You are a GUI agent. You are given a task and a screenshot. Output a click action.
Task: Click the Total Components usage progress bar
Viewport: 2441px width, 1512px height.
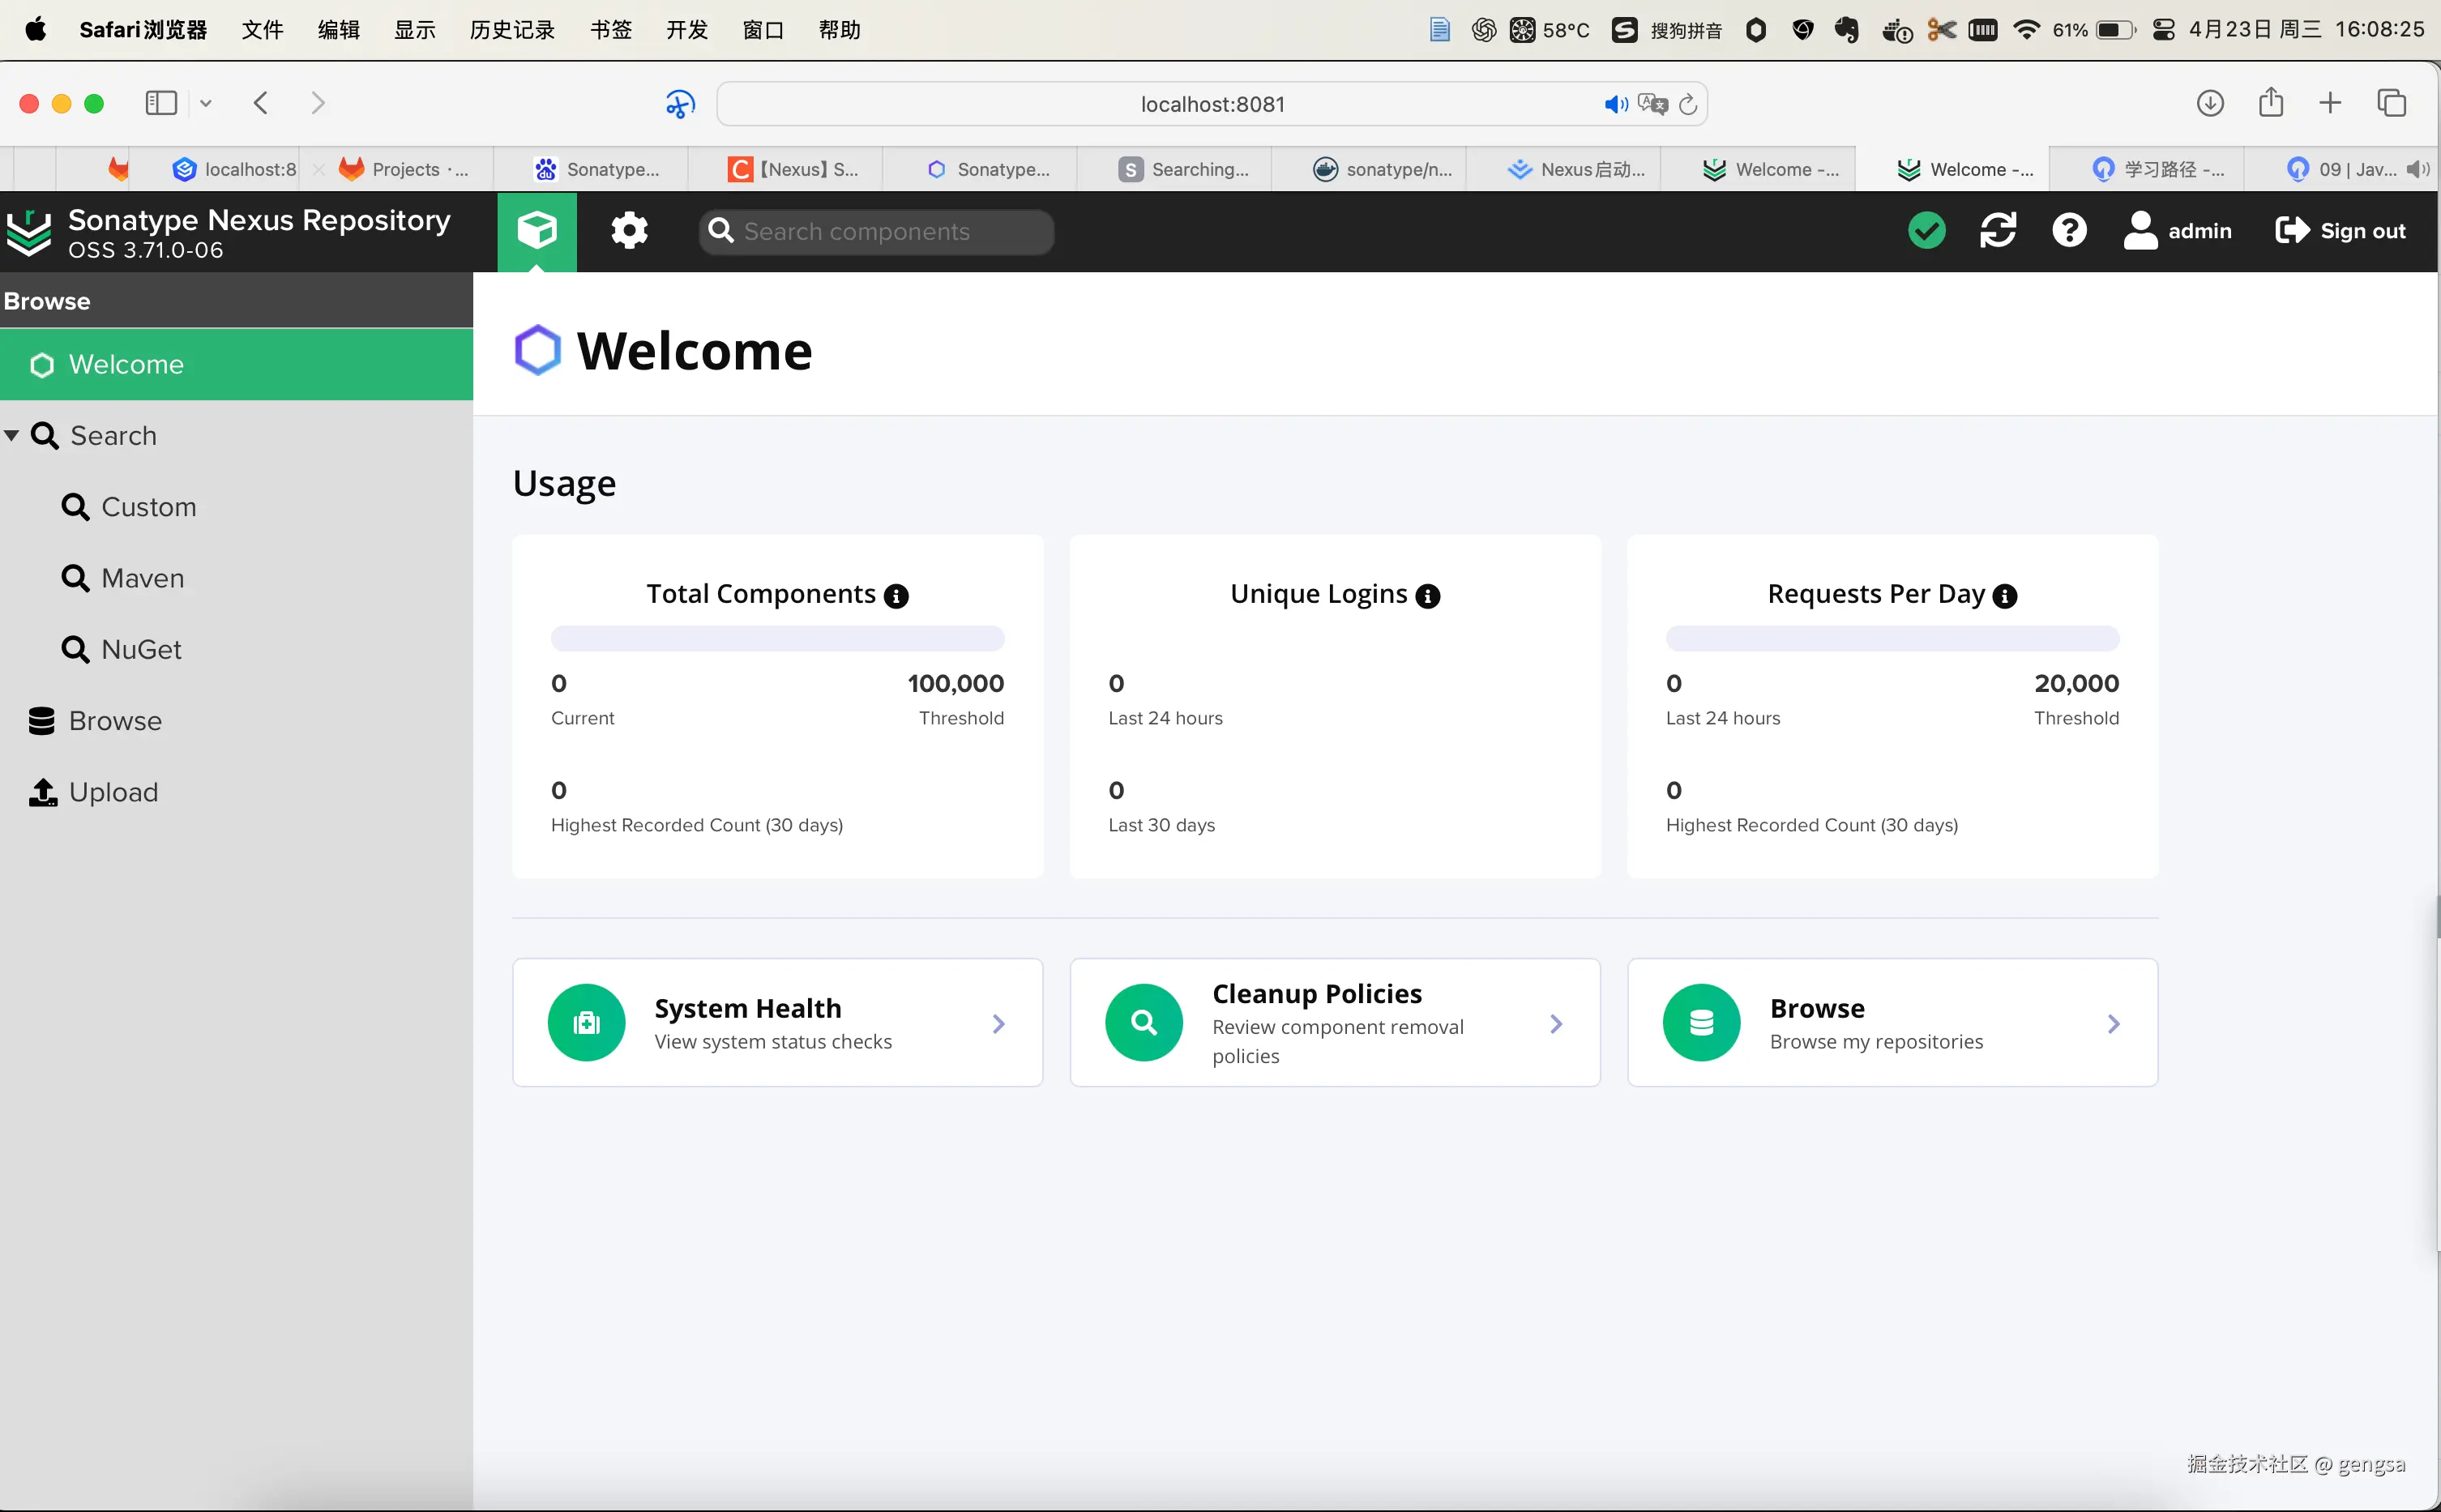777,638
